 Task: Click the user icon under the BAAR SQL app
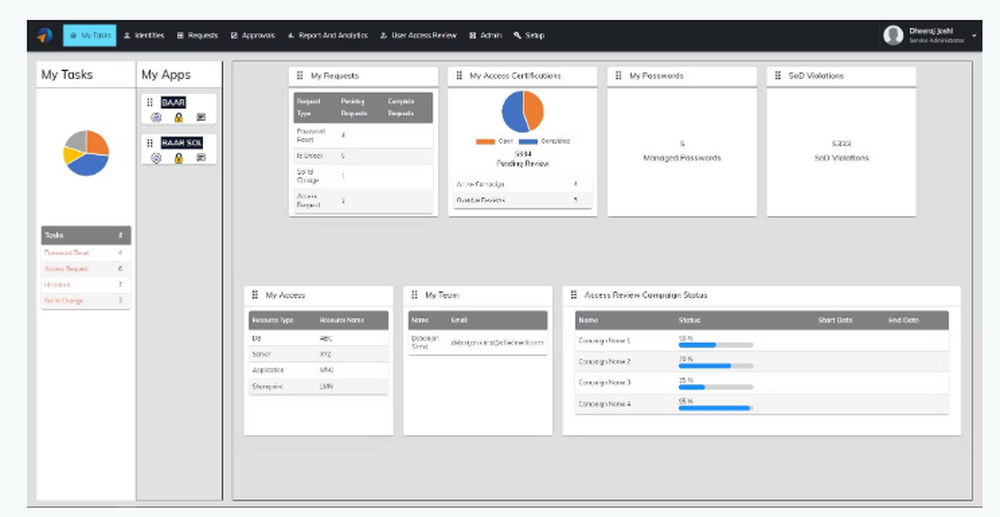pyautogui.click(x=156, y=158)
